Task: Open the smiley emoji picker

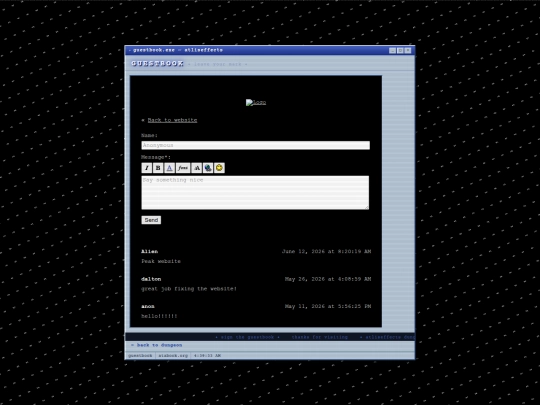Action: click(219, 168)
